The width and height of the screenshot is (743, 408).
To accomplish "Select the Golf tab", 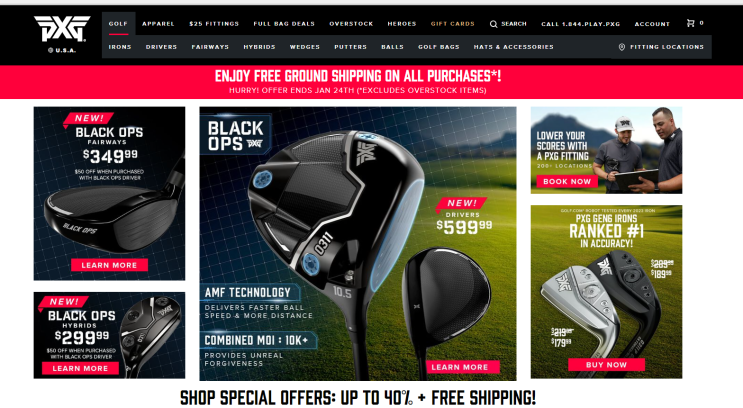I will click(x=118, y=24).
